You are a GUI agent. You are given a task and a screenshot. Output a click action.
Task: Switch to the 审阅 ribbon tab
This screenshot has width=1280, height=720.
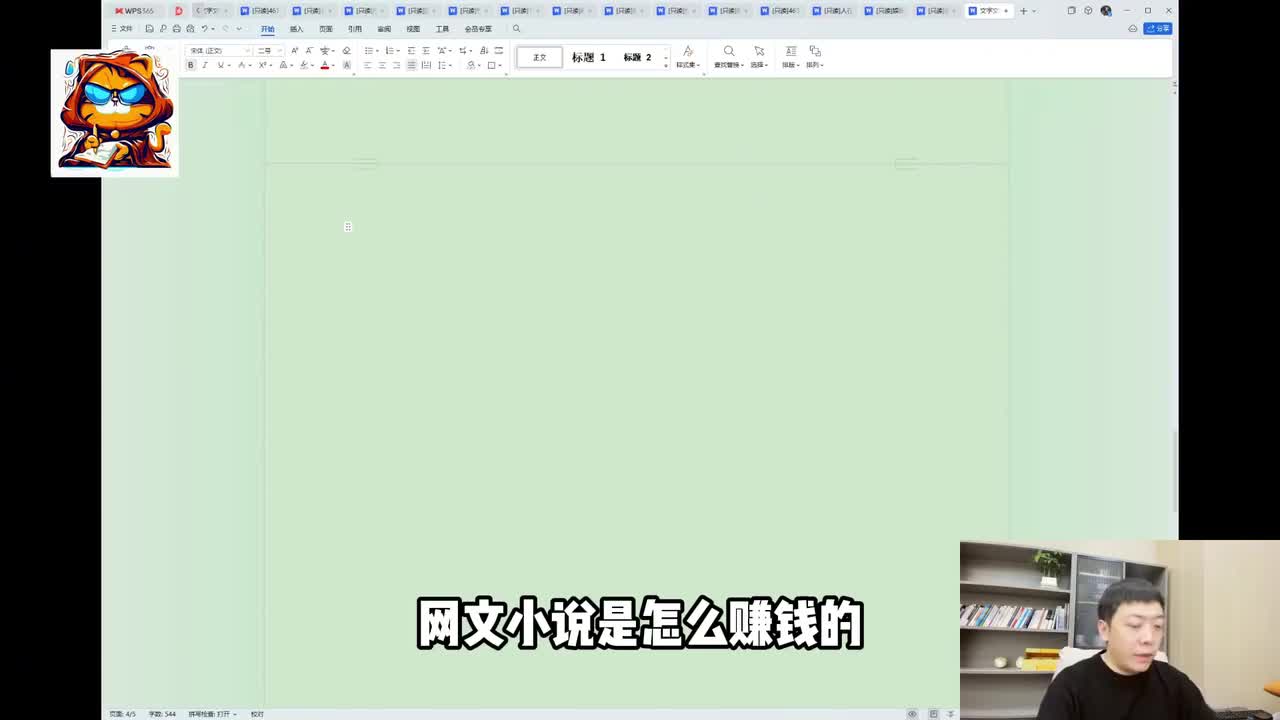[384, 29]
